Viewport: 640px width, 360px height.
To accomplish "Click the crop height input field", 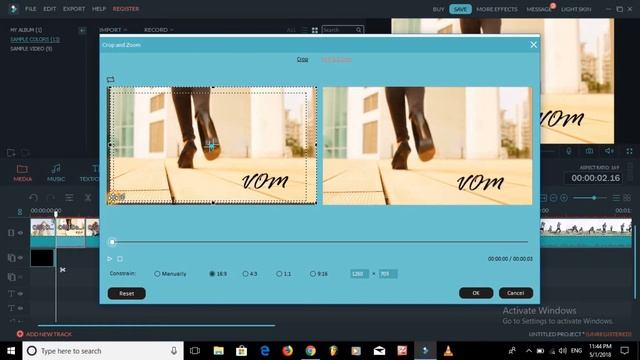I will 388,274.
